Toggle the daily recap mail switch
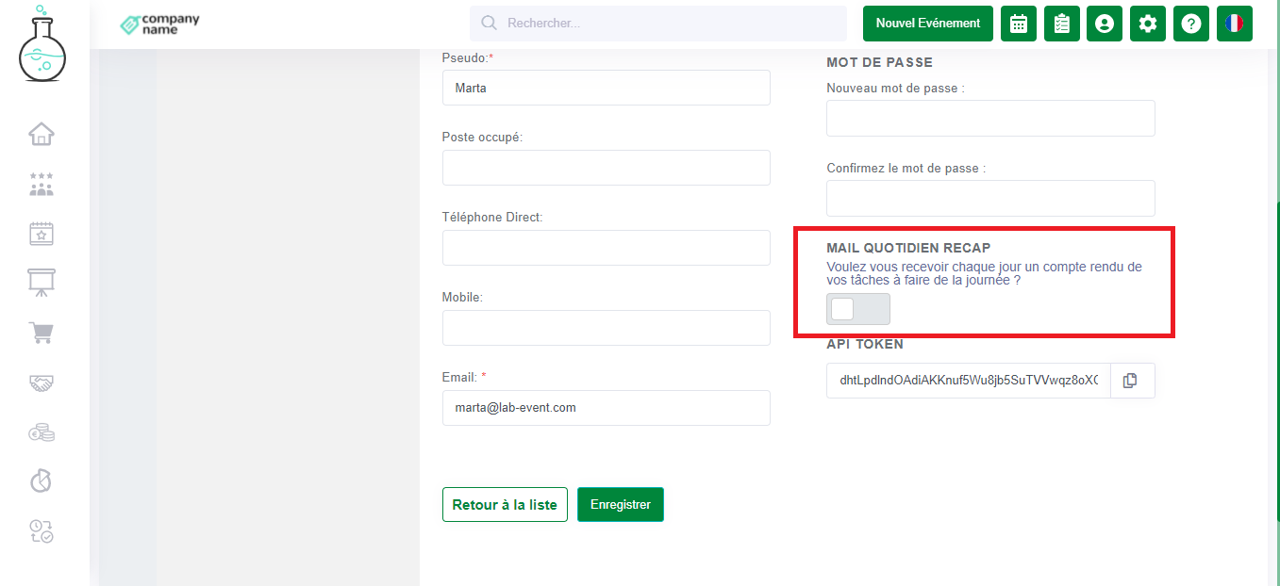This screenshot has height=586, width=1280. tap(858, 309)
